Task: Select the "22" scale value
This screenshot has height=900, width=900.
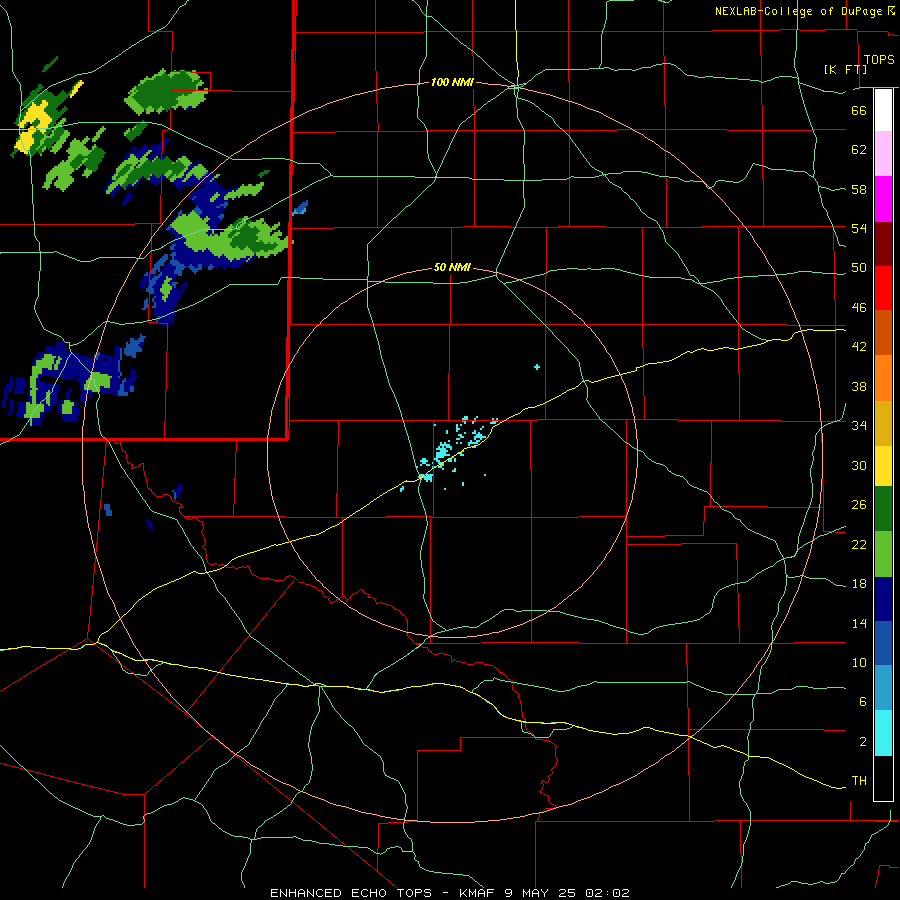Action: (859, 544)
